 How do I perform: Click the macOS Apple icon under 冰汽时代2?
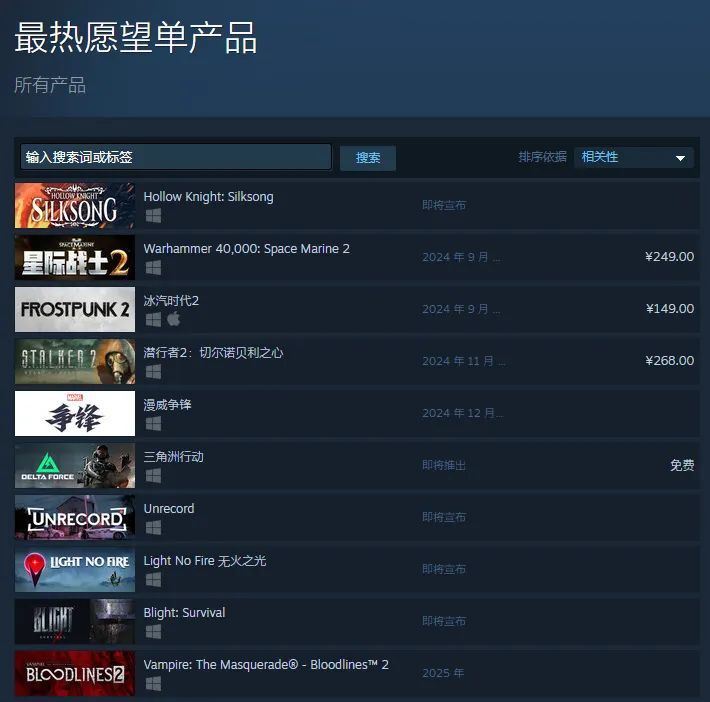click(x=173, y=319)
